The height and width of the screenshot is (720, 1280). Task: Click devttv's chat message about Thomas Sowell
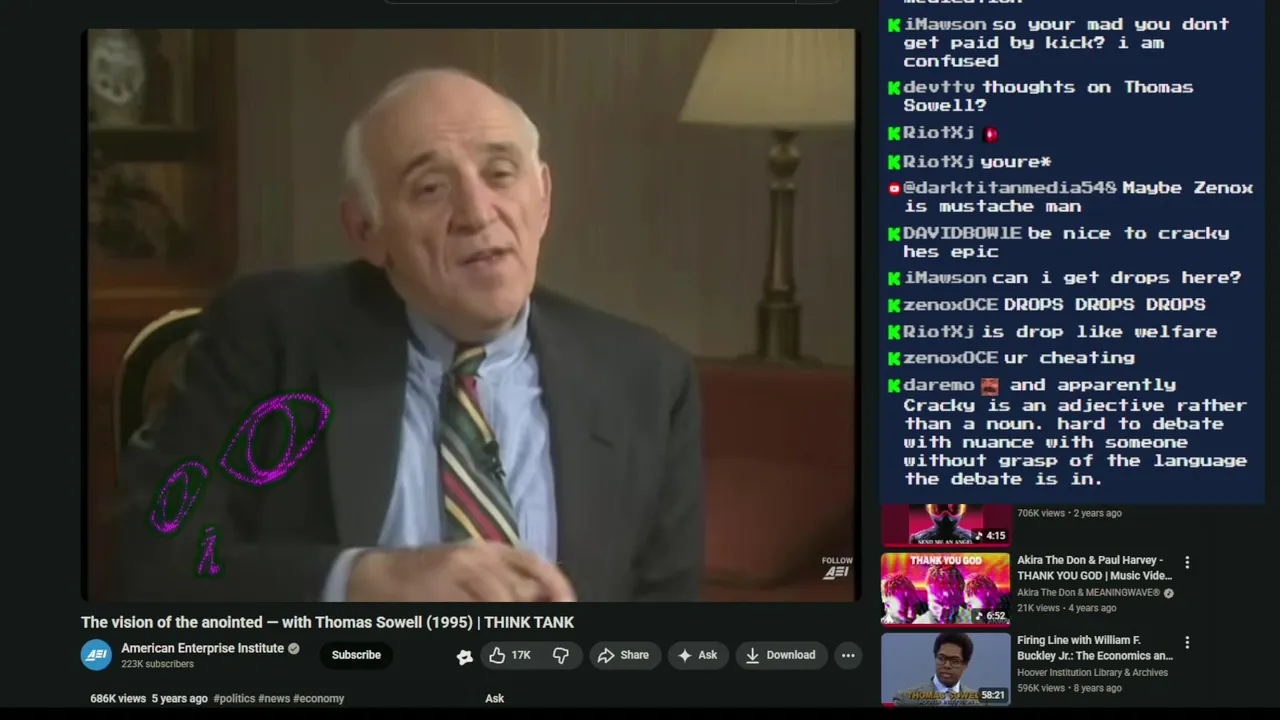coord(1040,96)
